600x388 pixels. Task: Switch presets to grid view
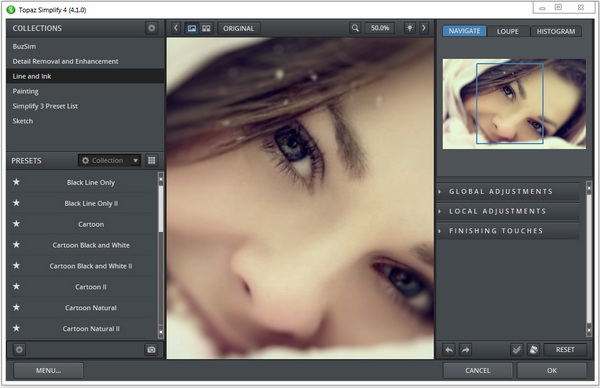[152, 160]
